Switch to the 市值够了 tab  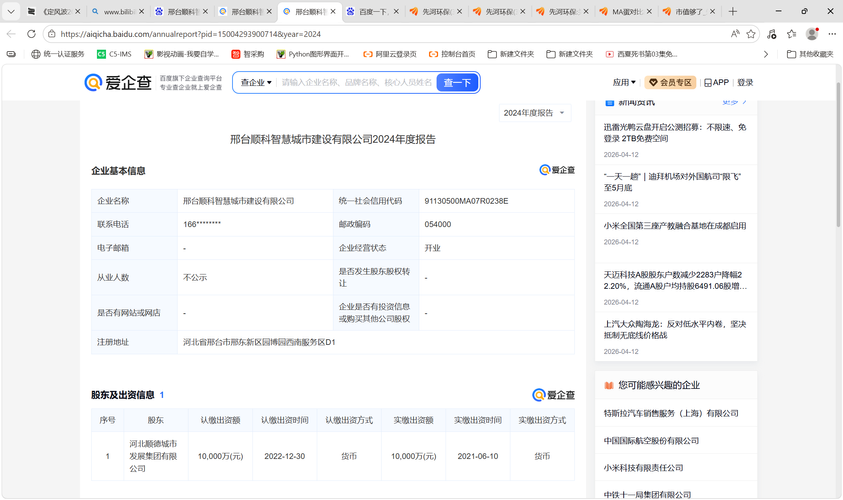click(x=690, y=11)
